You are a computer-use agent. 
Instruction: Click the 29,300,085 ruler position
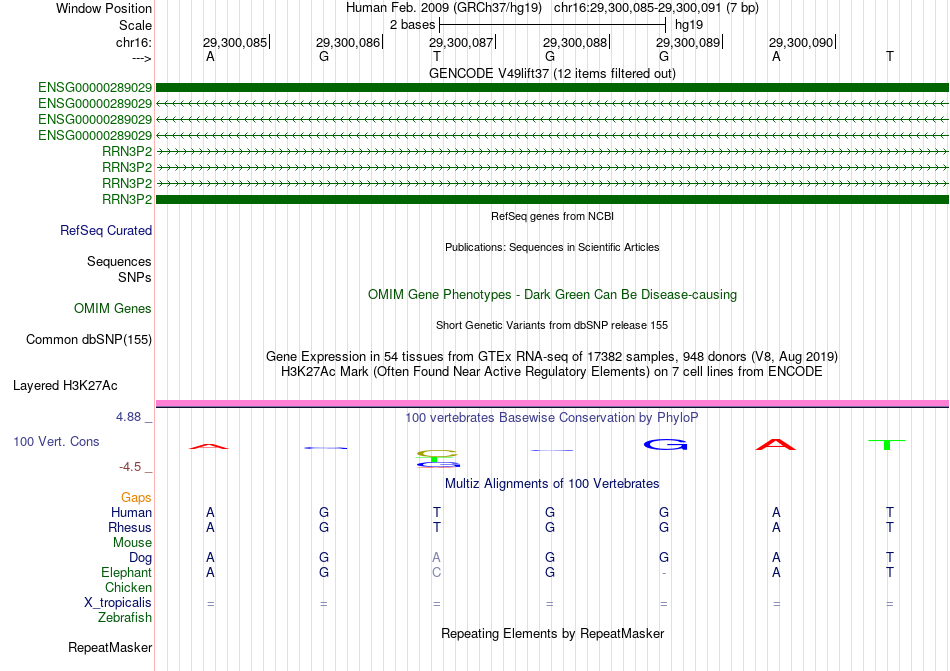click(x=235, y=42)
